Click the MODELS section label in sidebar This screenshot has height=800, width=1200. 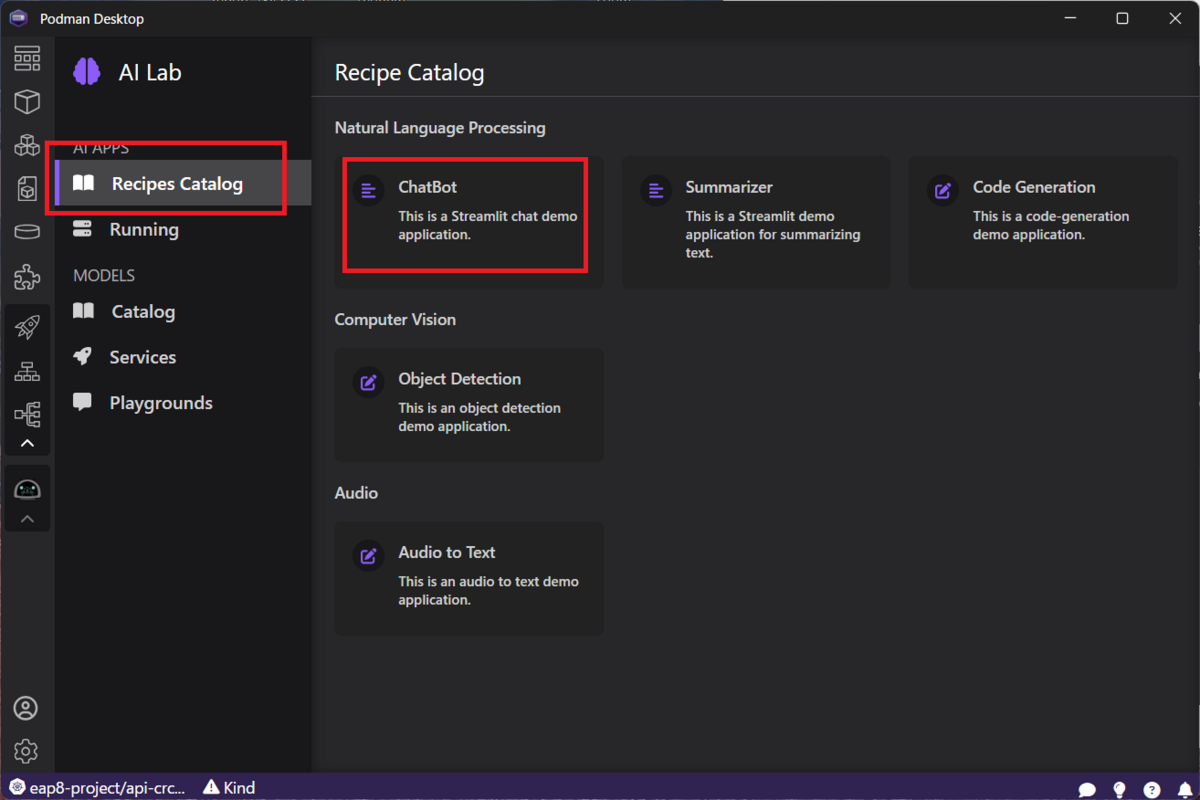[x=104, y=275]
